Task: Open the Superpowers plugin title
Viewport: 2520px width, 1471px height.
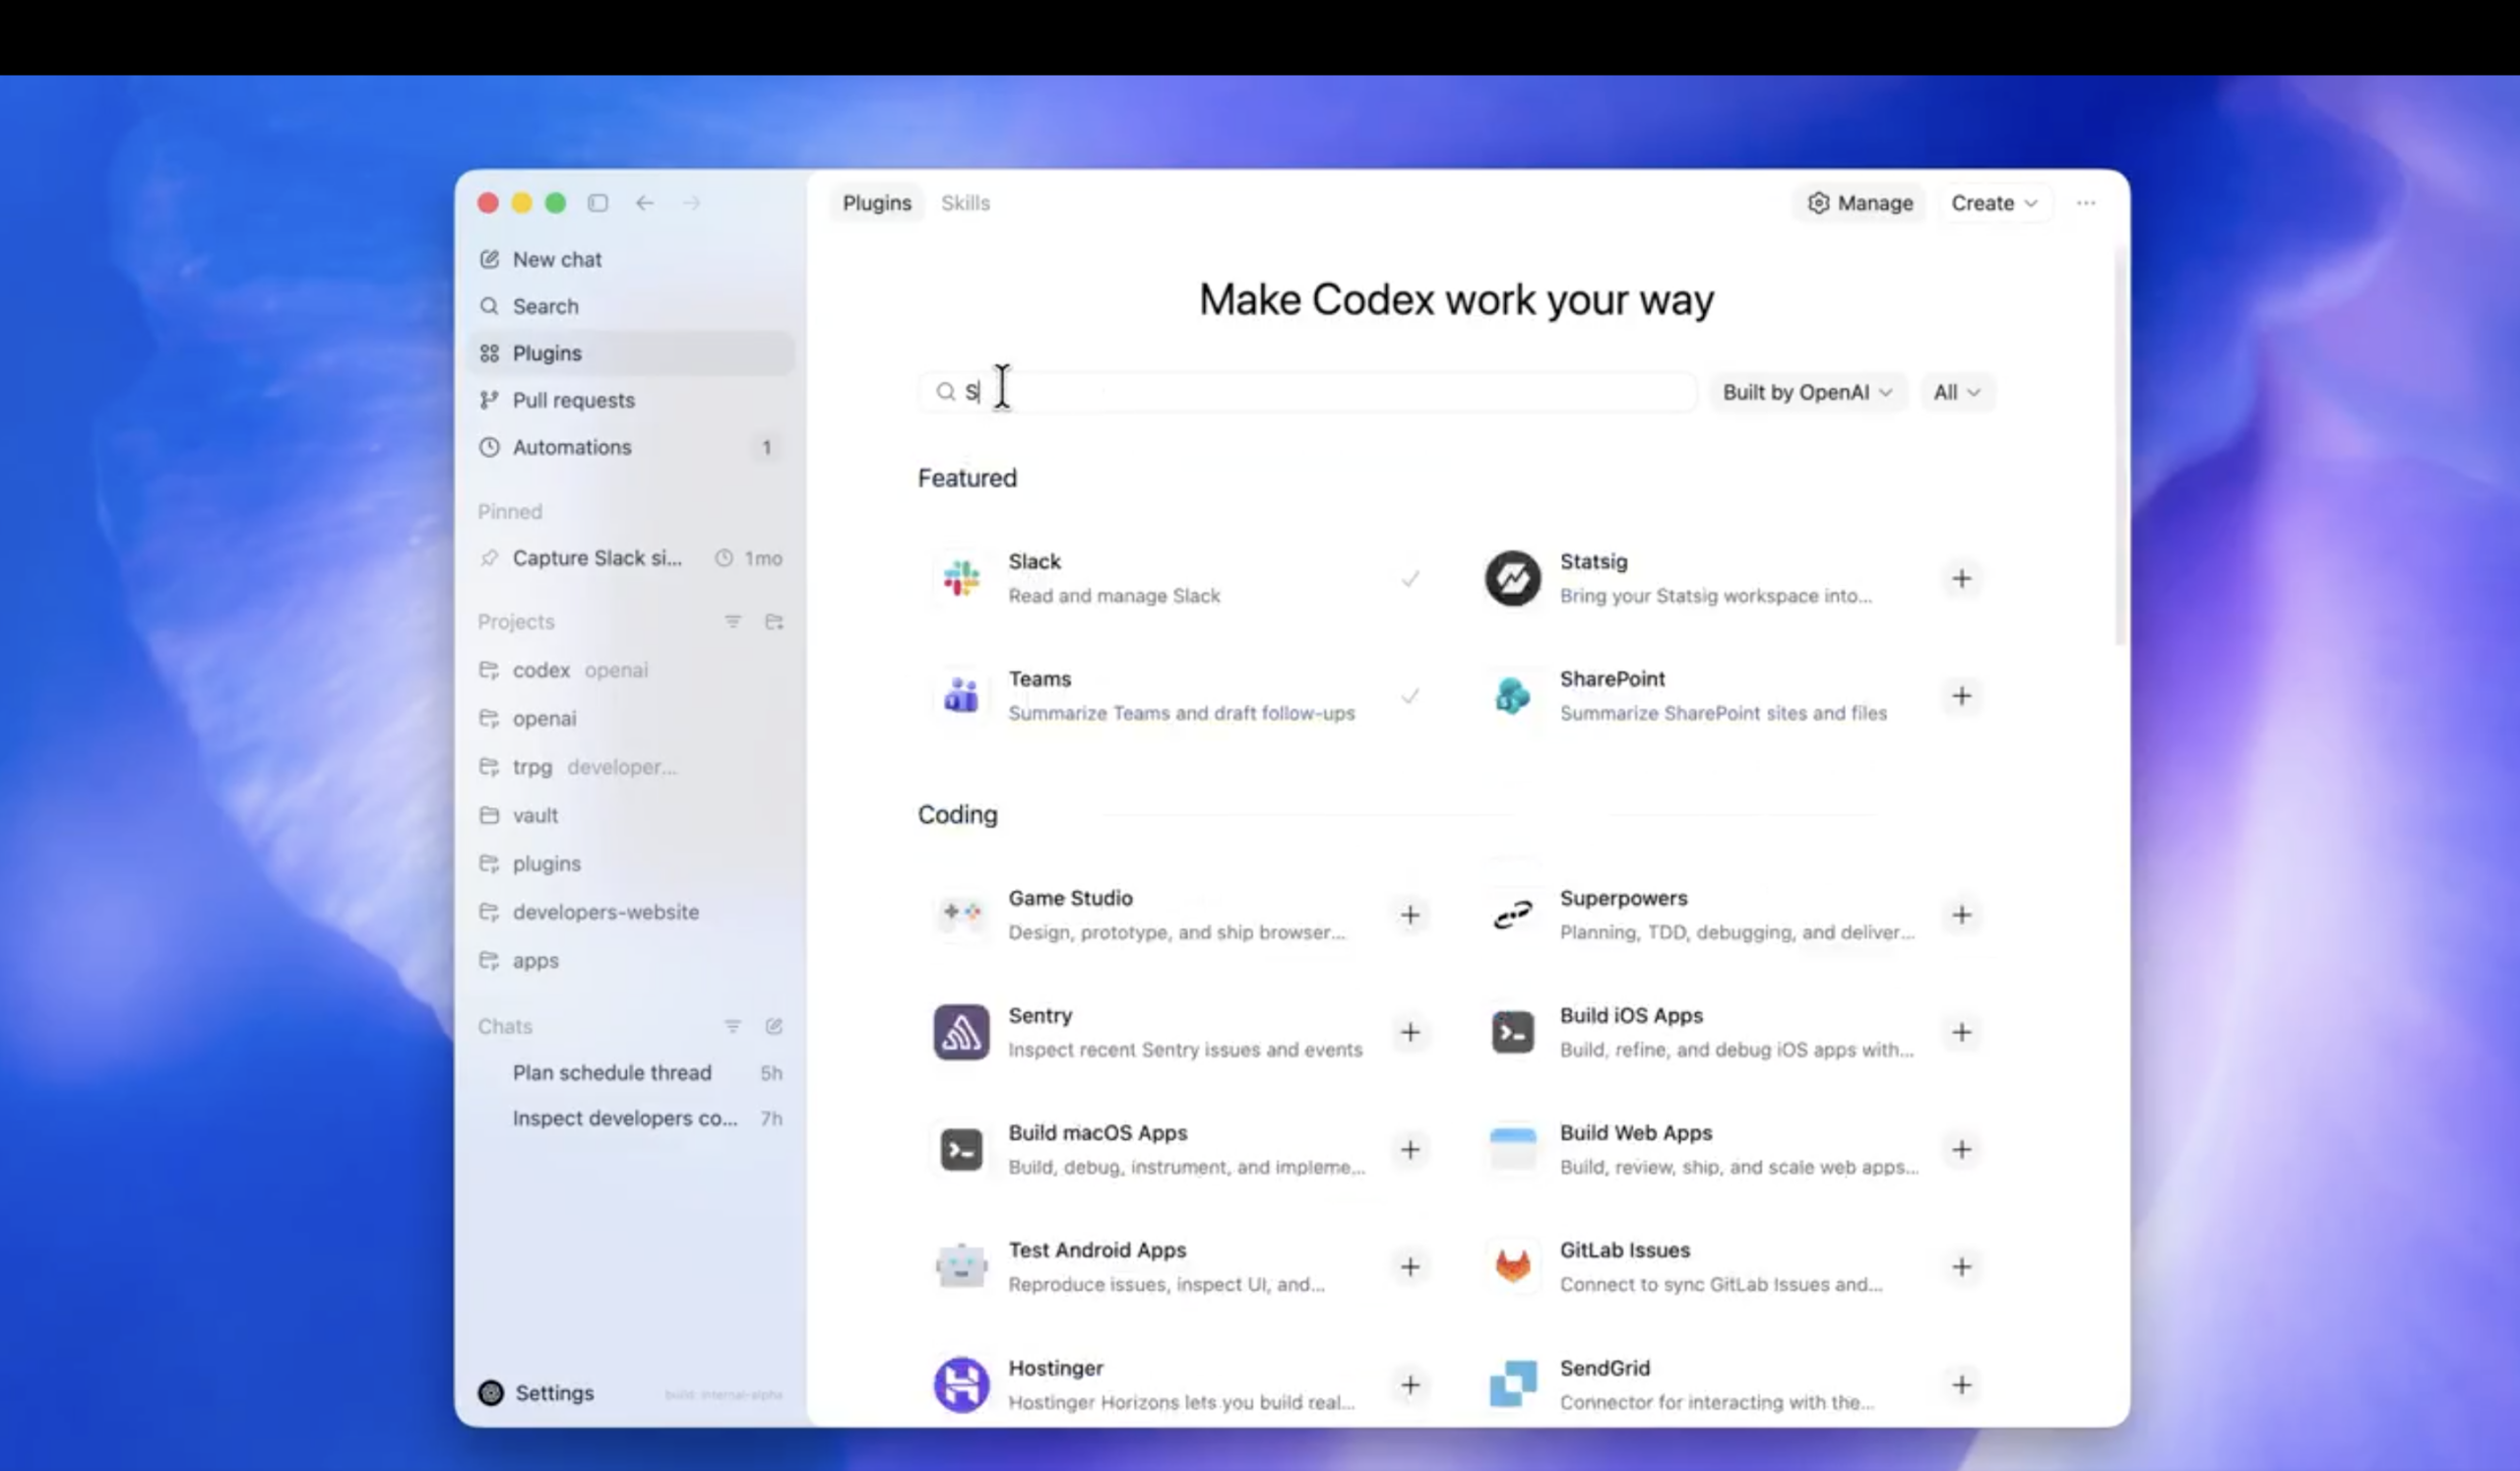Action: pos(1623,898)
